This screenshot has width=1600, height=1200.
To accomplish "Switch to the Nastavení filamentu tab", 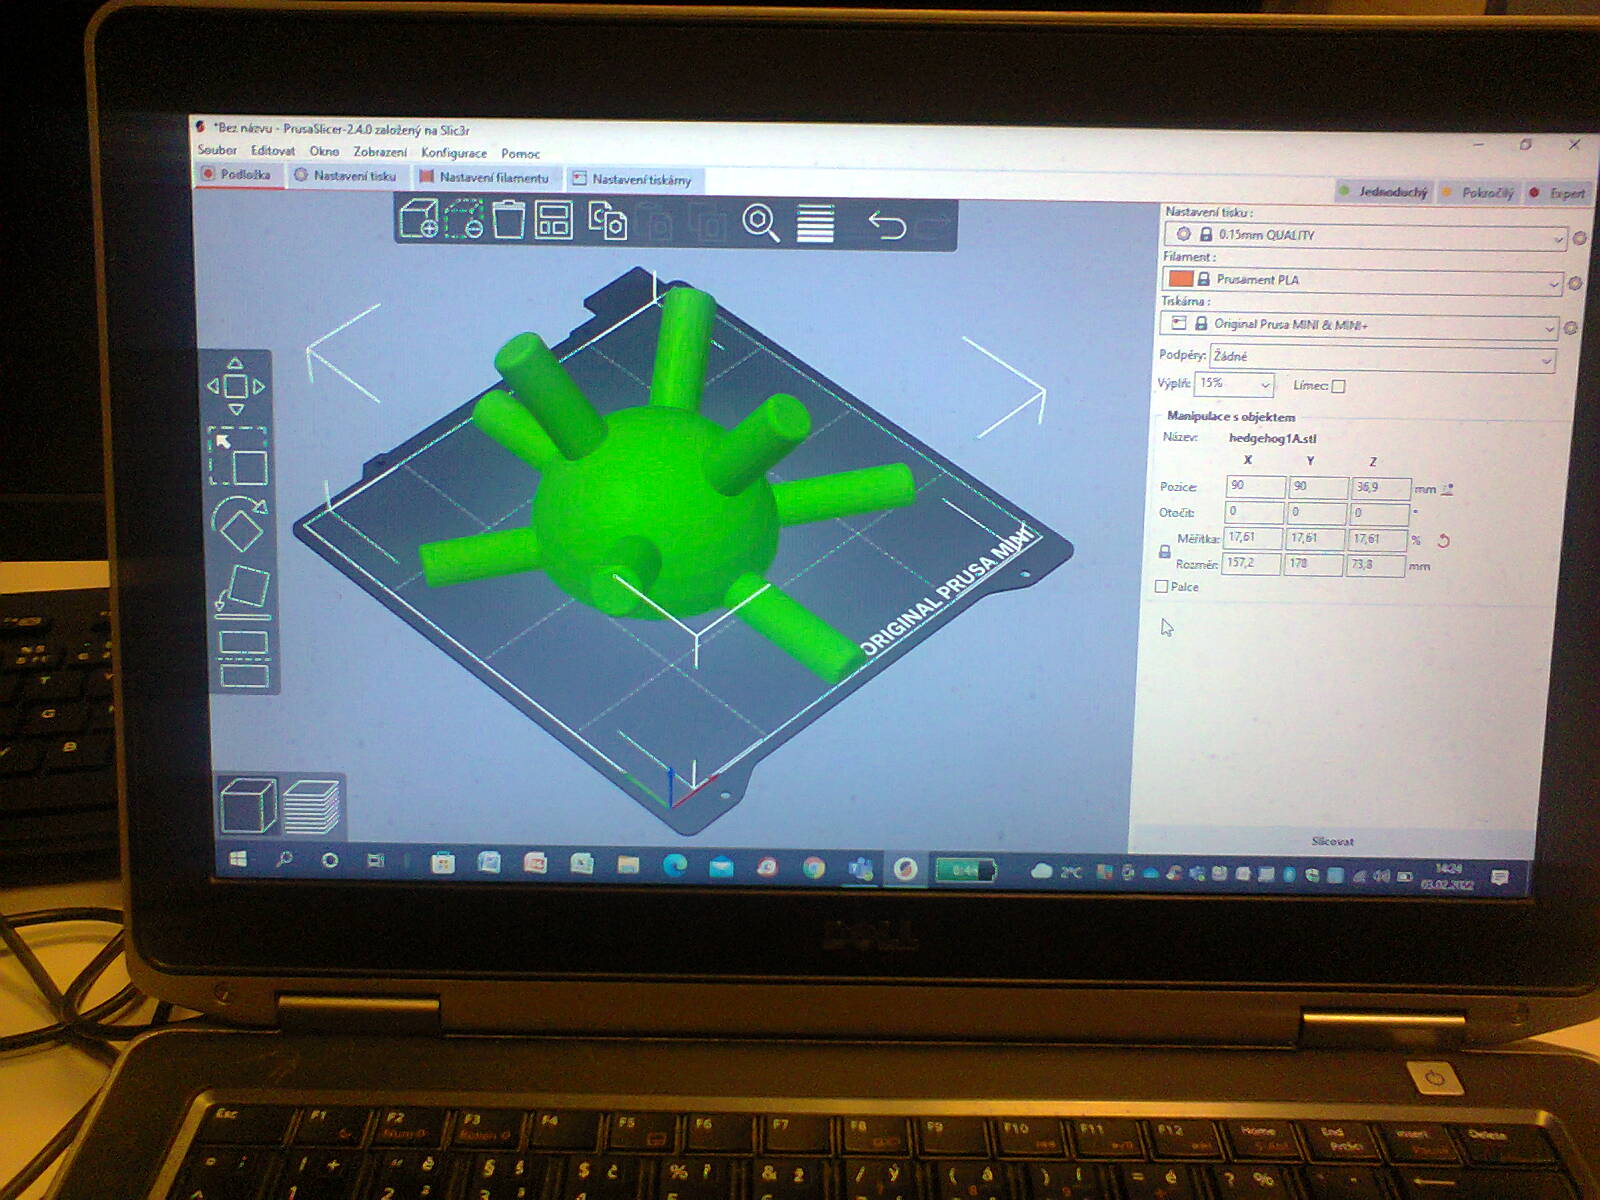I will click(x=485, y=178).
